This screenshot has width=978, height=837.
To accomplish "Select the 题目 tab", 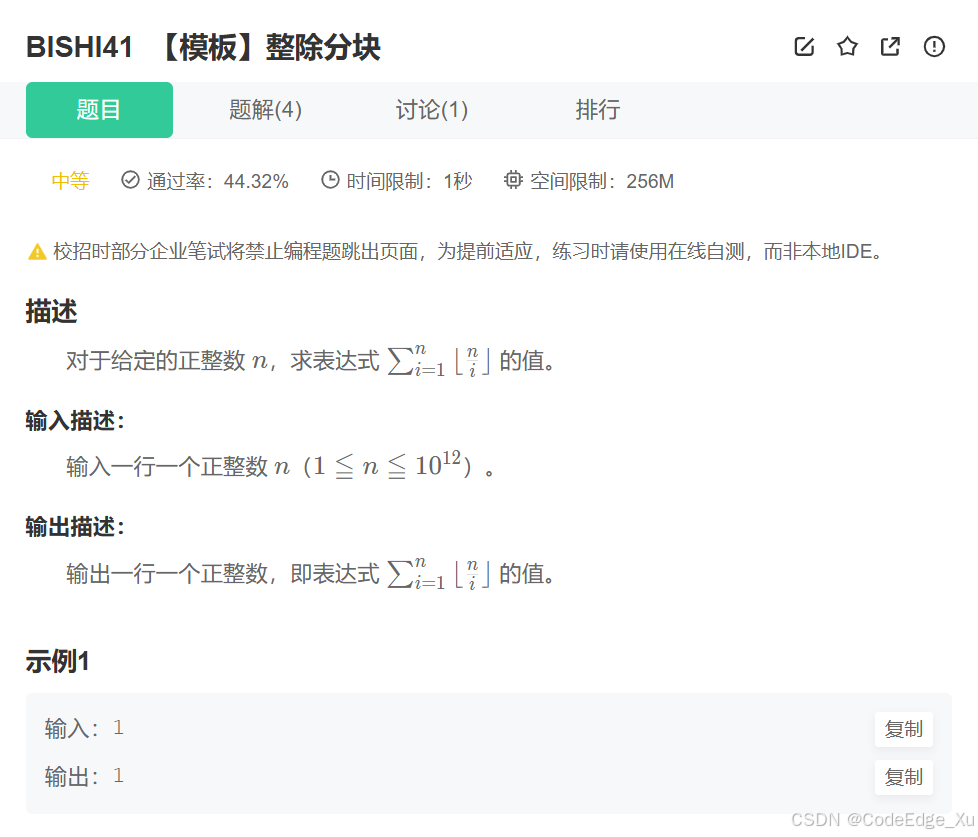I will 99,110.
